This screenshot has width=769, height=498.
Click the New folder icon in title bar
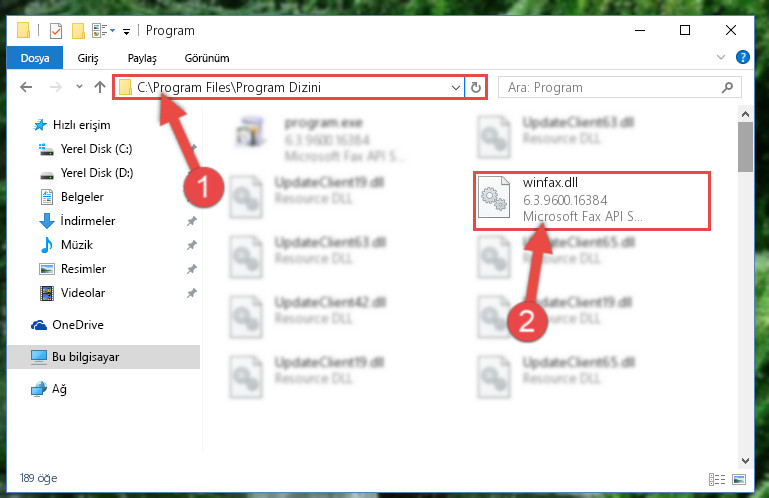[x=78, y=30]
